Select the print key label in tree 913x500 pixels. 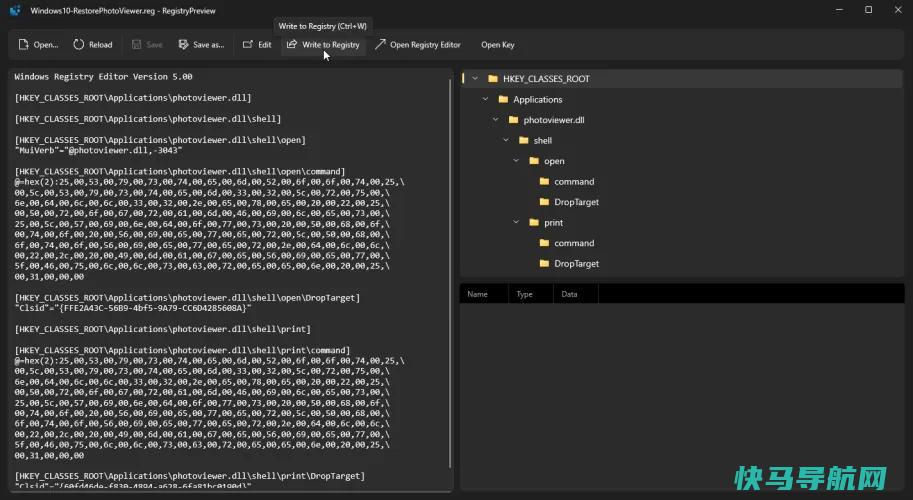coord(554,222)
